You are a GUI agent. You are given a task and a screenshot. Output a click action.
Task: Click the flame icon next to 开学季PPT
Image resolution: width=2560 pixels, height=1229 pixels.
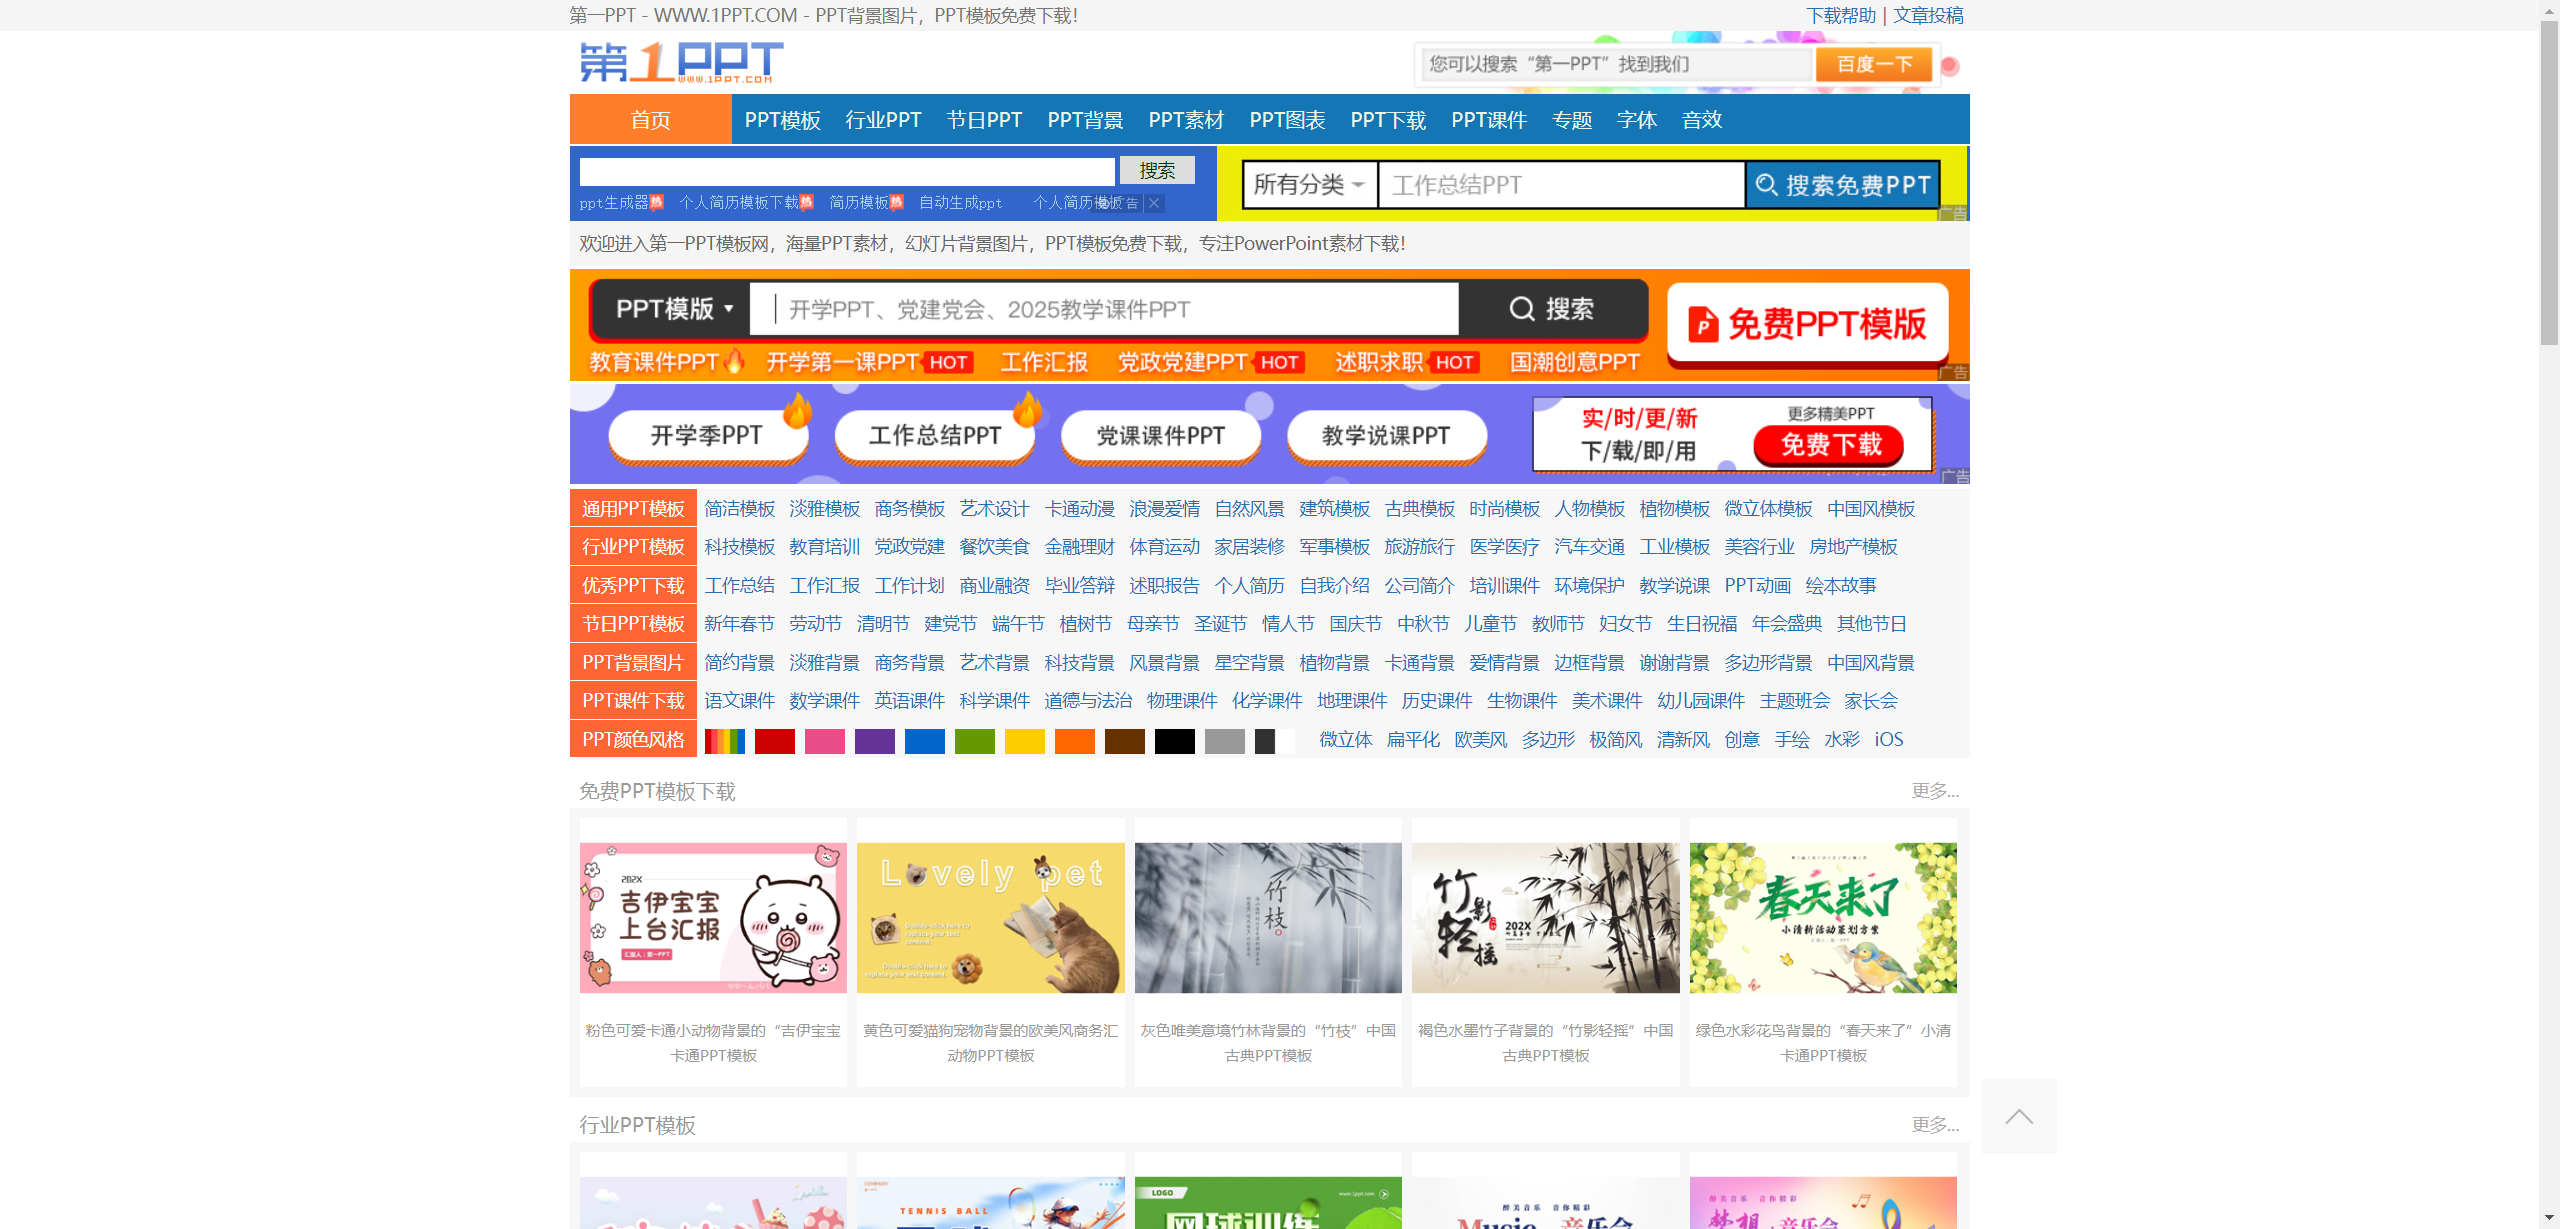click(x=799, y=412)
